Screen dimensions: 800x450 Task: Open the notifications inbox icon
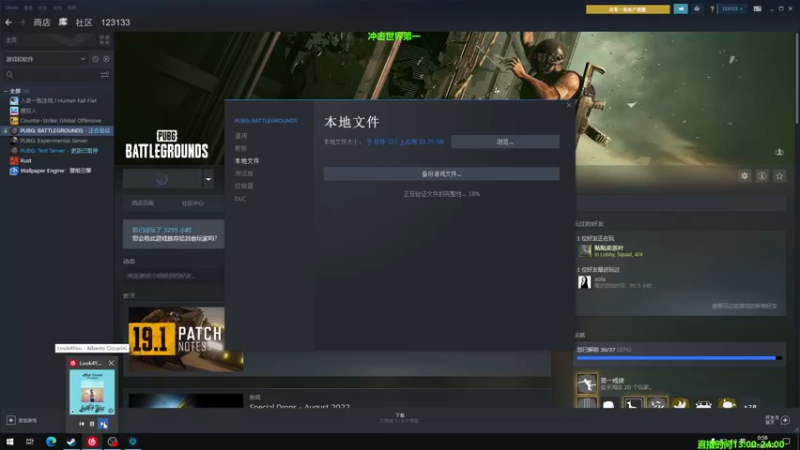697,9
